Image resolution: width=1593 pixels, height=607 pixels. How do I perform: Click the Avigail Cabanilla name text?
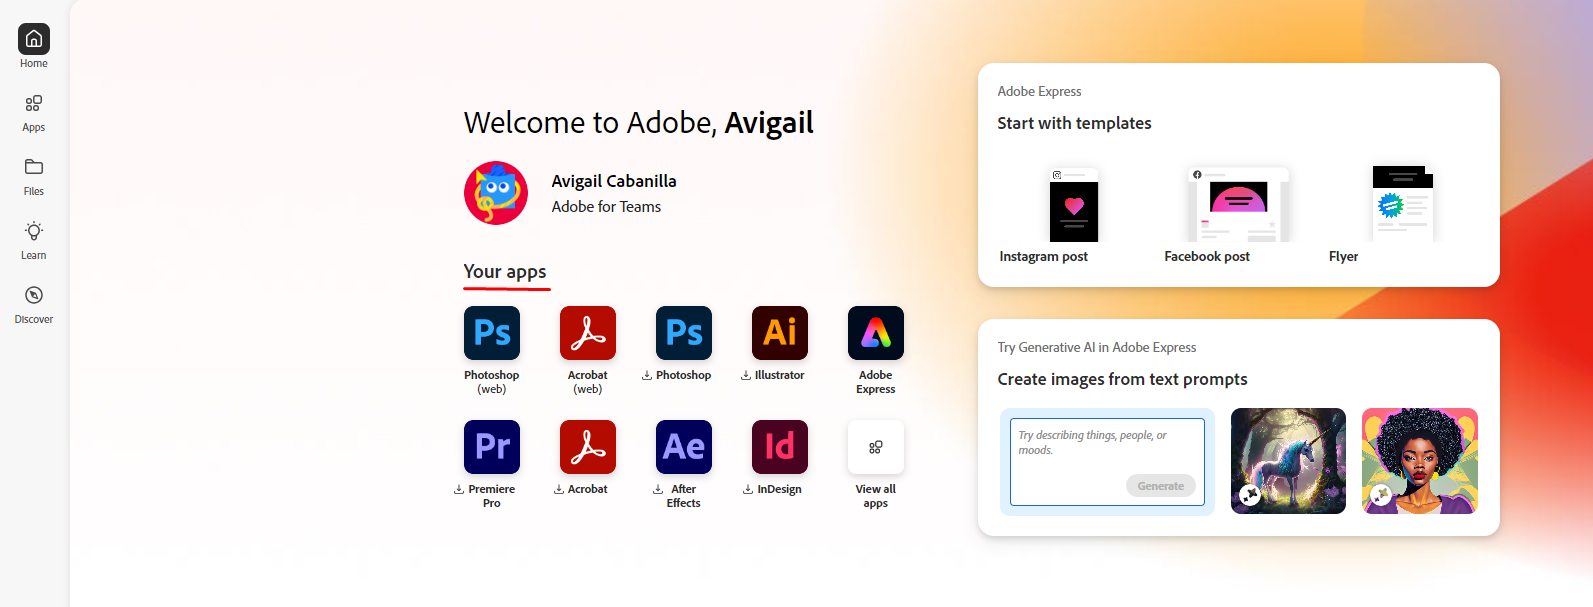(614, 181)
